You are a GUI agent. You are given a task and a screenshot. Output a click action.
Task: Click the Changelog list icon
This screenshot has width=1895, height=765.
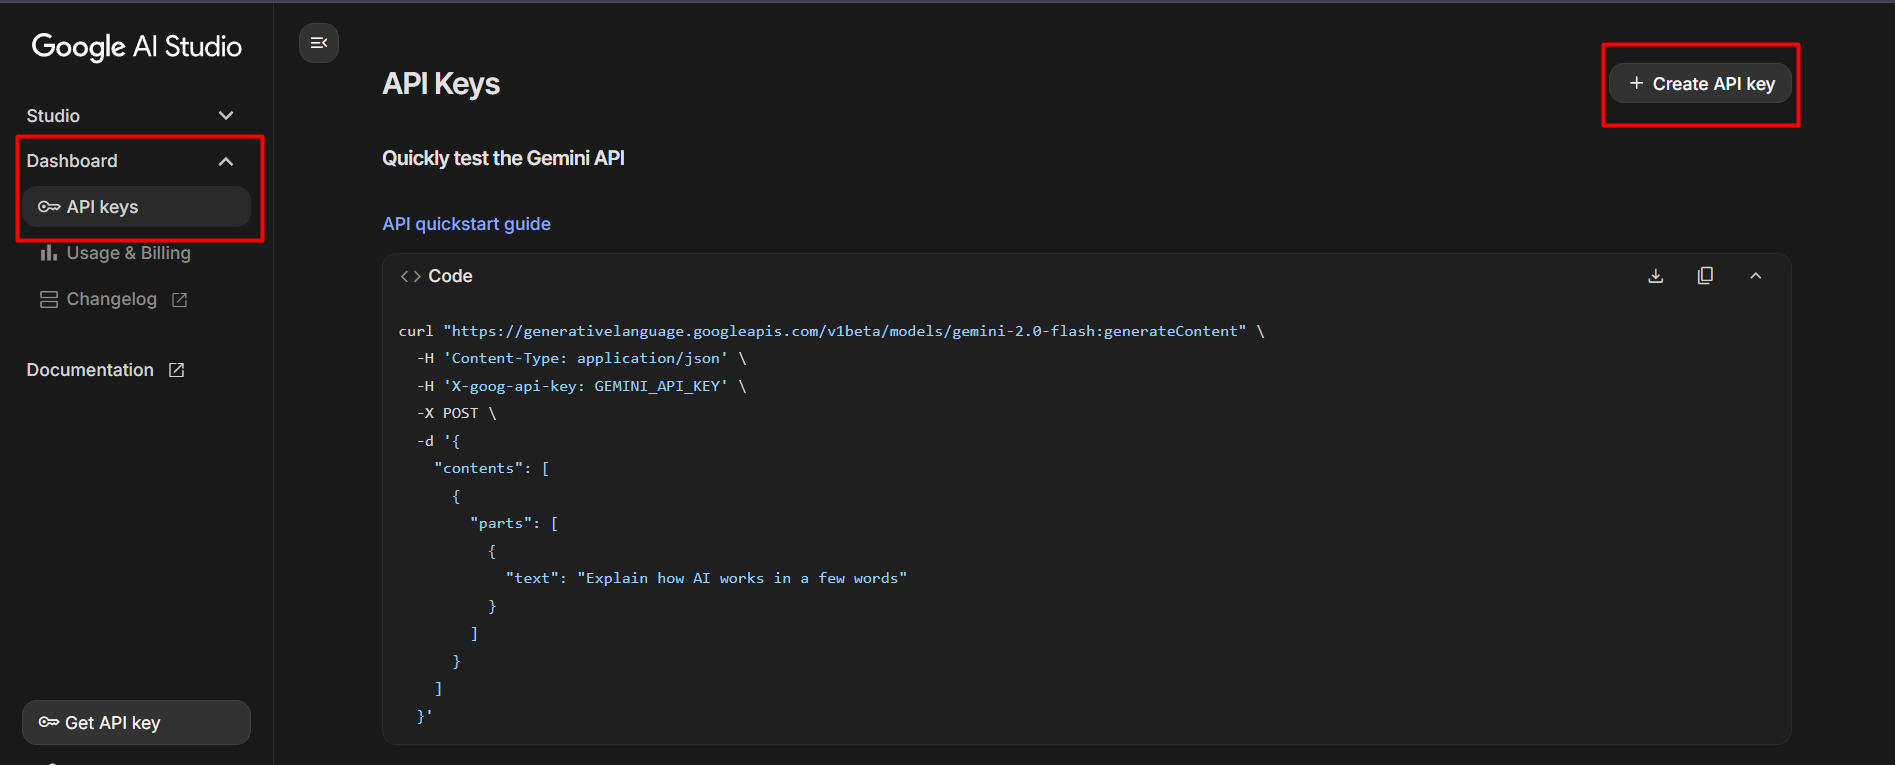[x=48, y=299]
